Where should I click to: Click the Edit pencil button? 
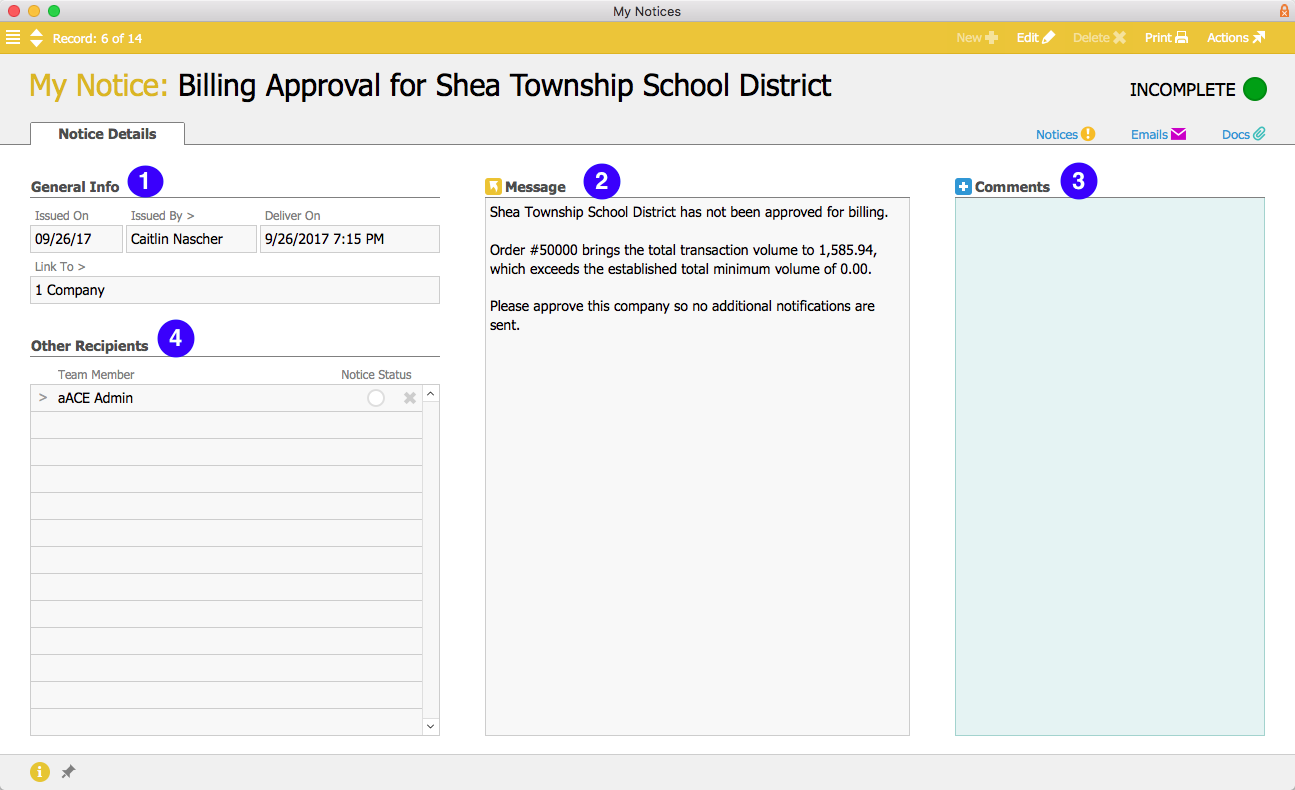[x=1036, y=38]
